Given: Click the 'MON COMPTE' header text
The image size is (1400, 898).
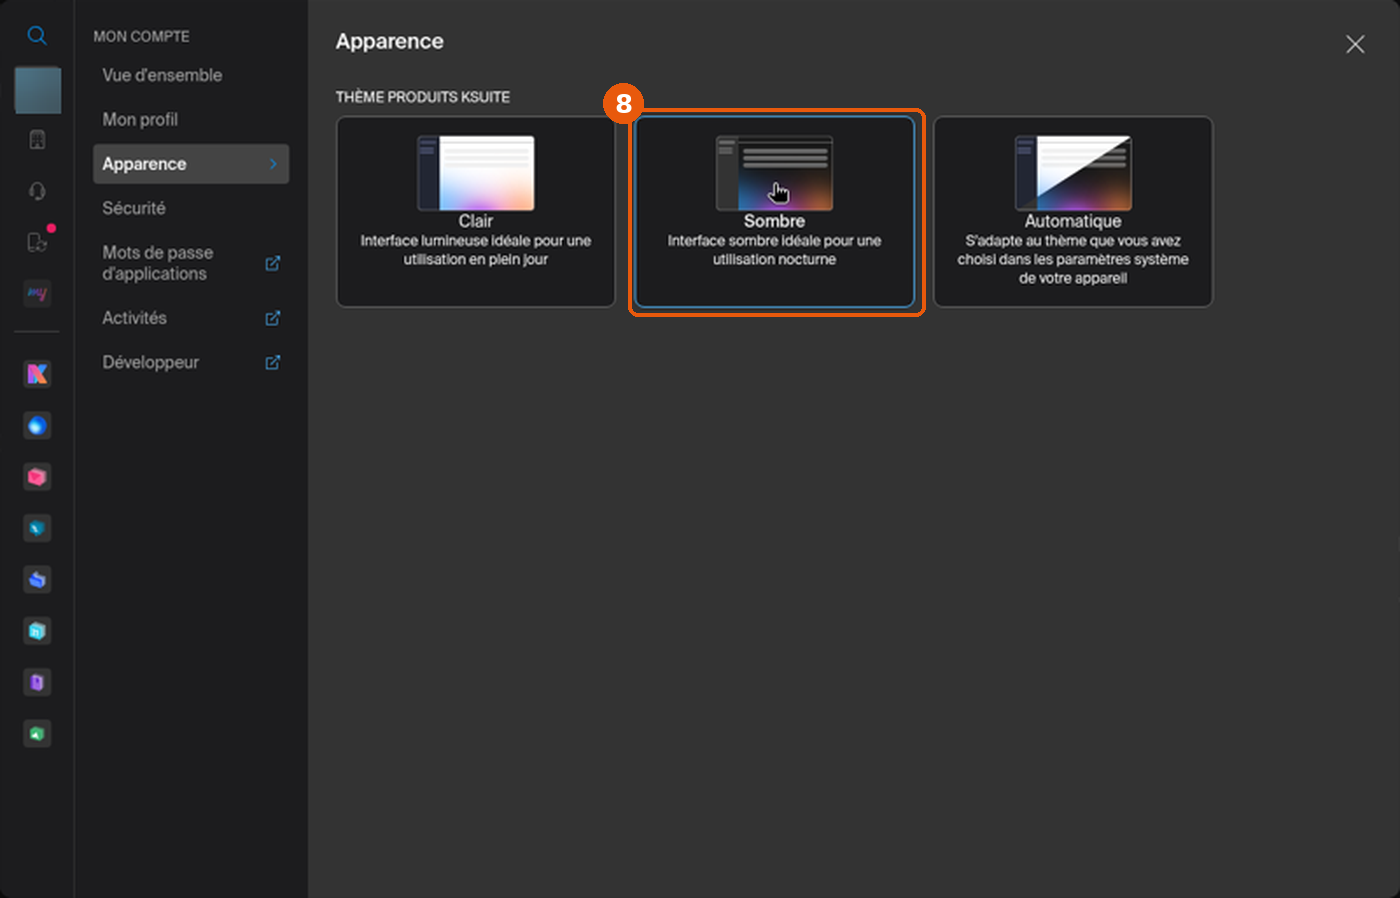Looking at the screenshot, I should 141,36.
